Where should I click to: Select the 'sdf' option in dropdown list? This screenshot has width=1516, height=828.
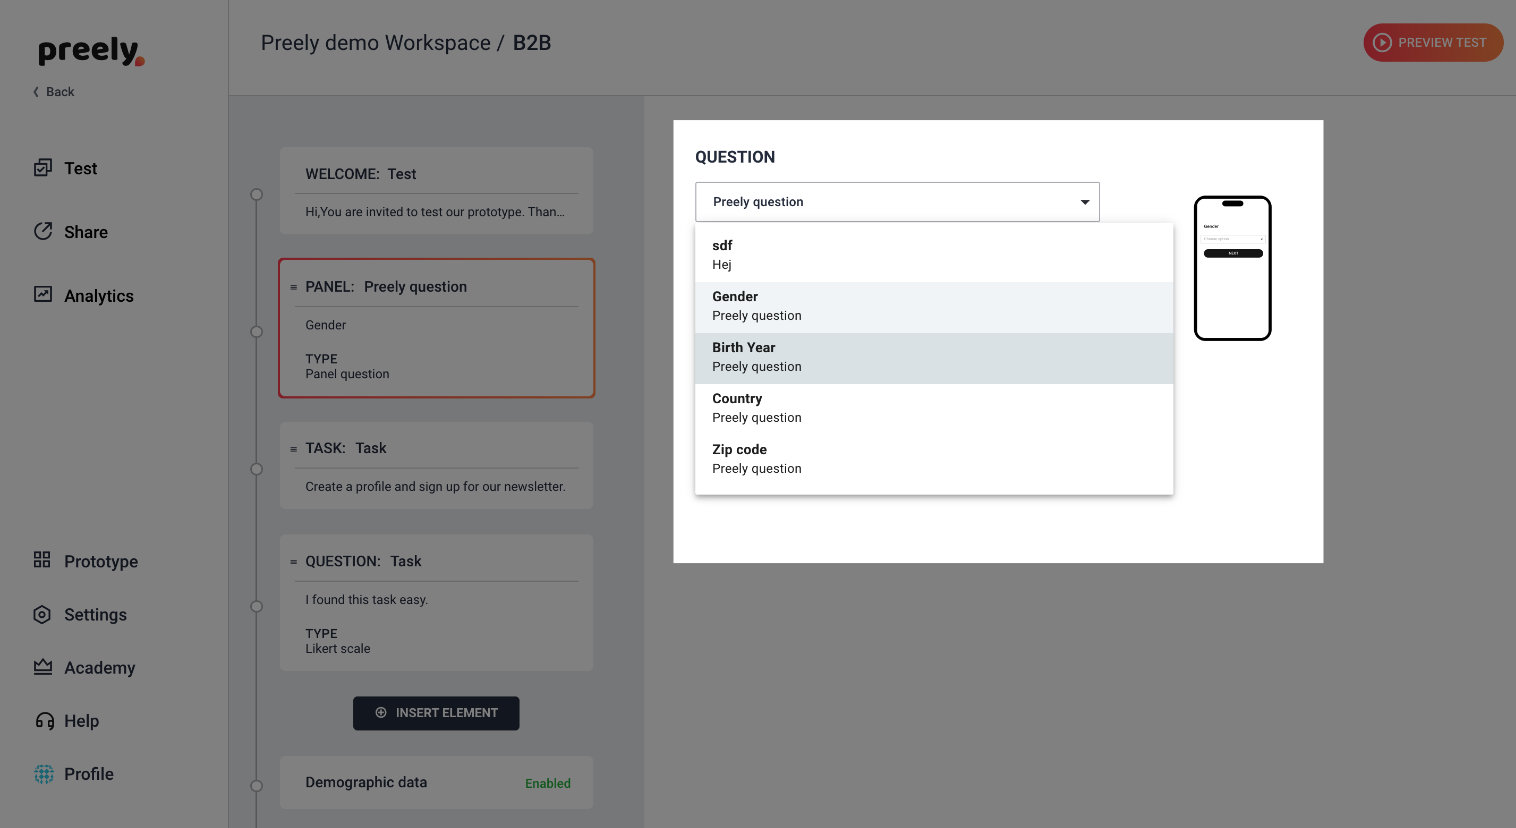click(934, 255)
